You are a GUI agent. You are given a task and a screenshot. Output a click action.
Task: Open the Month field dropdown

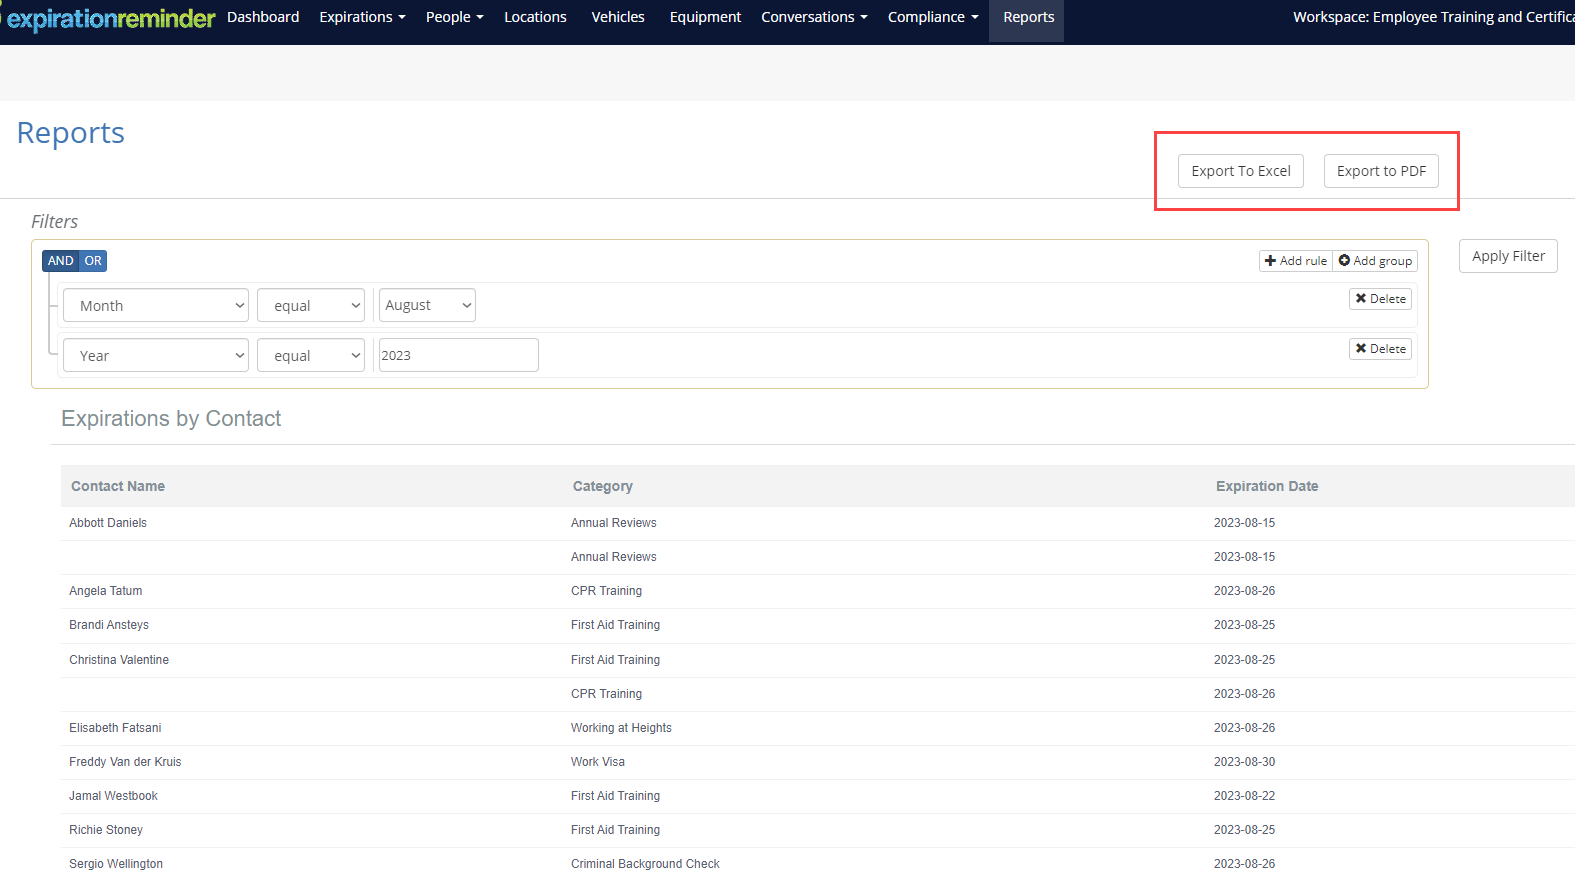pos(156,305)
